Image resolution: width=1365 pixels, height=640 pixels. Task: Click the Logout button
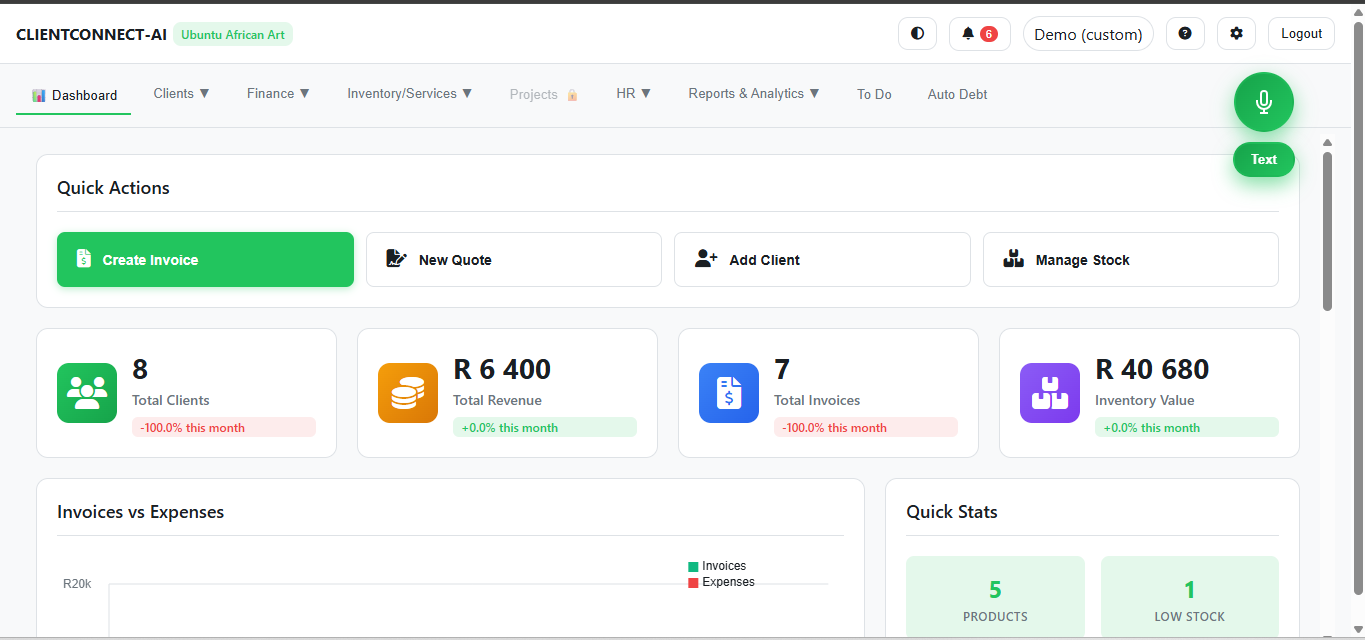[1300, 32]
